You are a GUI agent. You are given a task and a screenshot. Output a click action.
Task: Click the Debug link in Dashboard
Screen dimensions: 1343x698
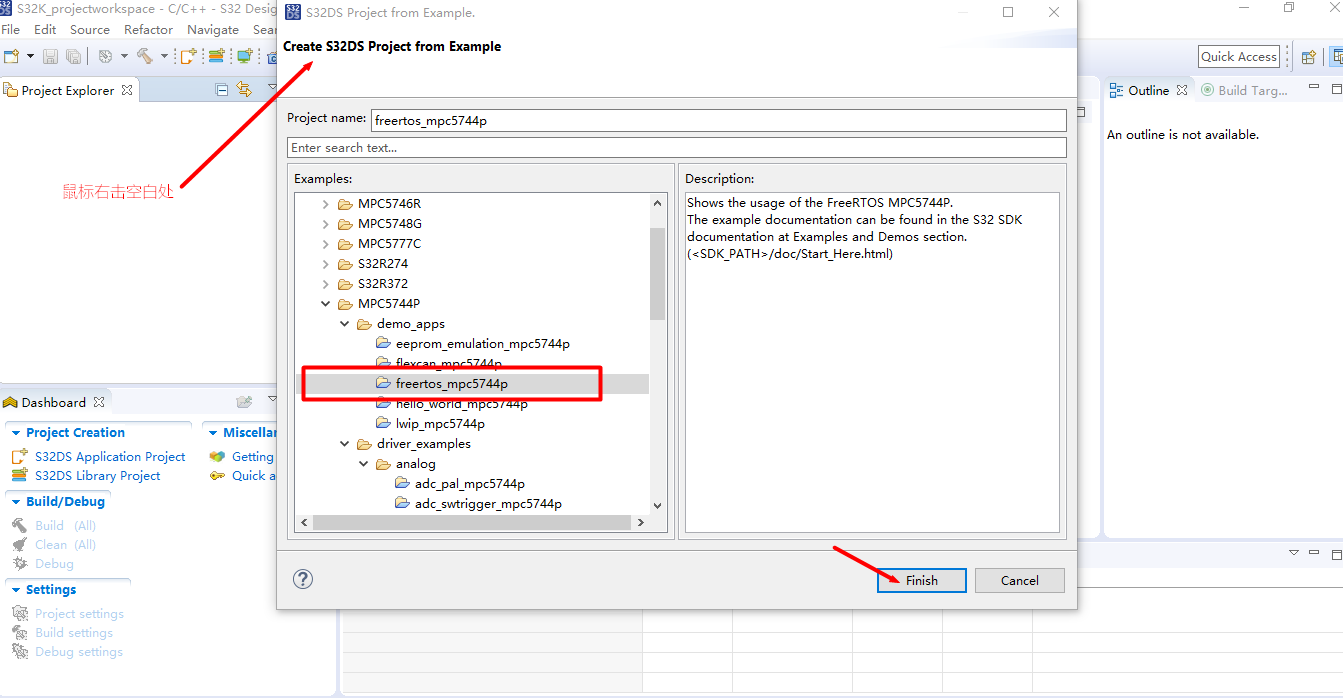click(54, 563)
